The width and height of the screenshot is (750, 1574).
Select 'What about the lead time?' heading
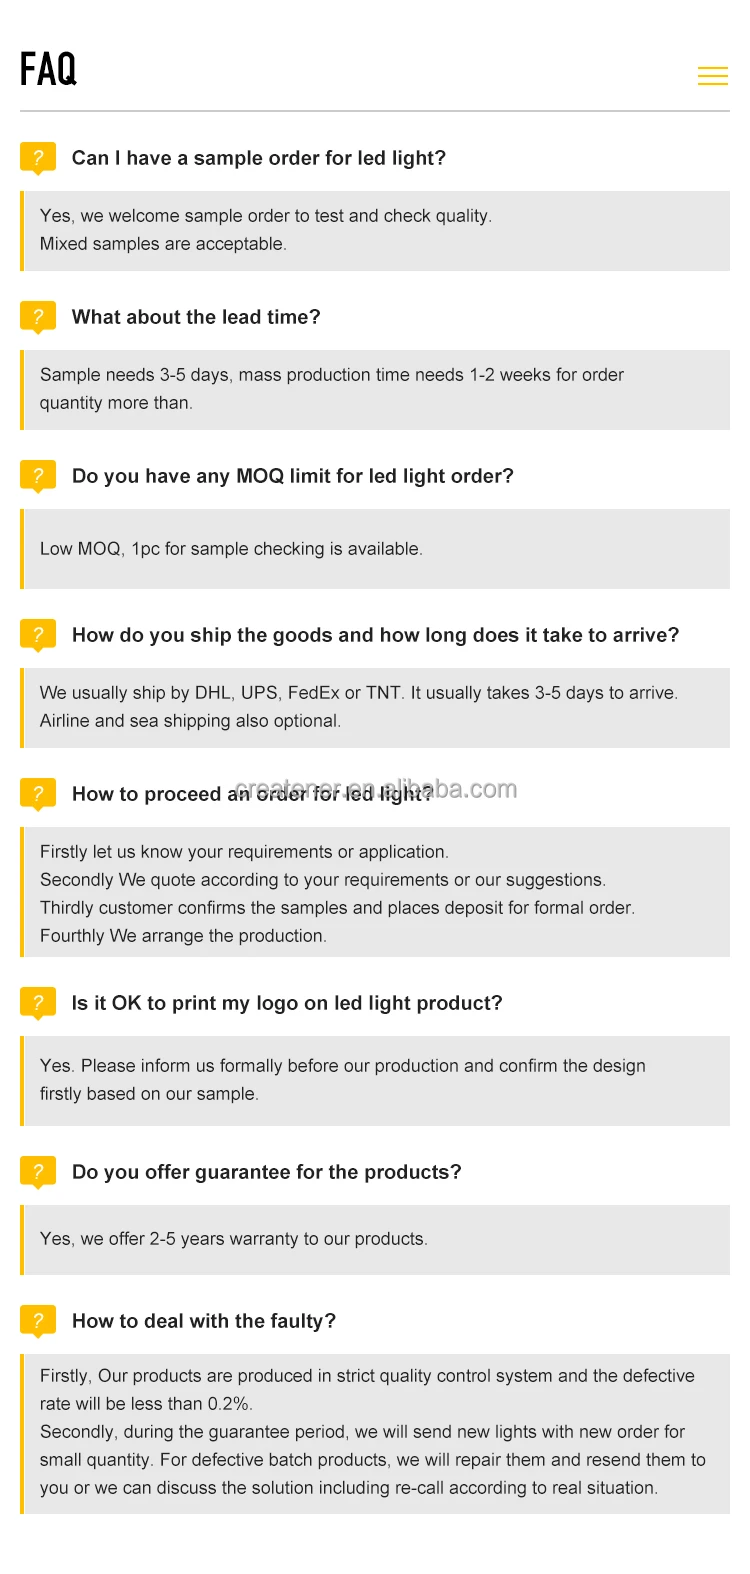(196, 317)
